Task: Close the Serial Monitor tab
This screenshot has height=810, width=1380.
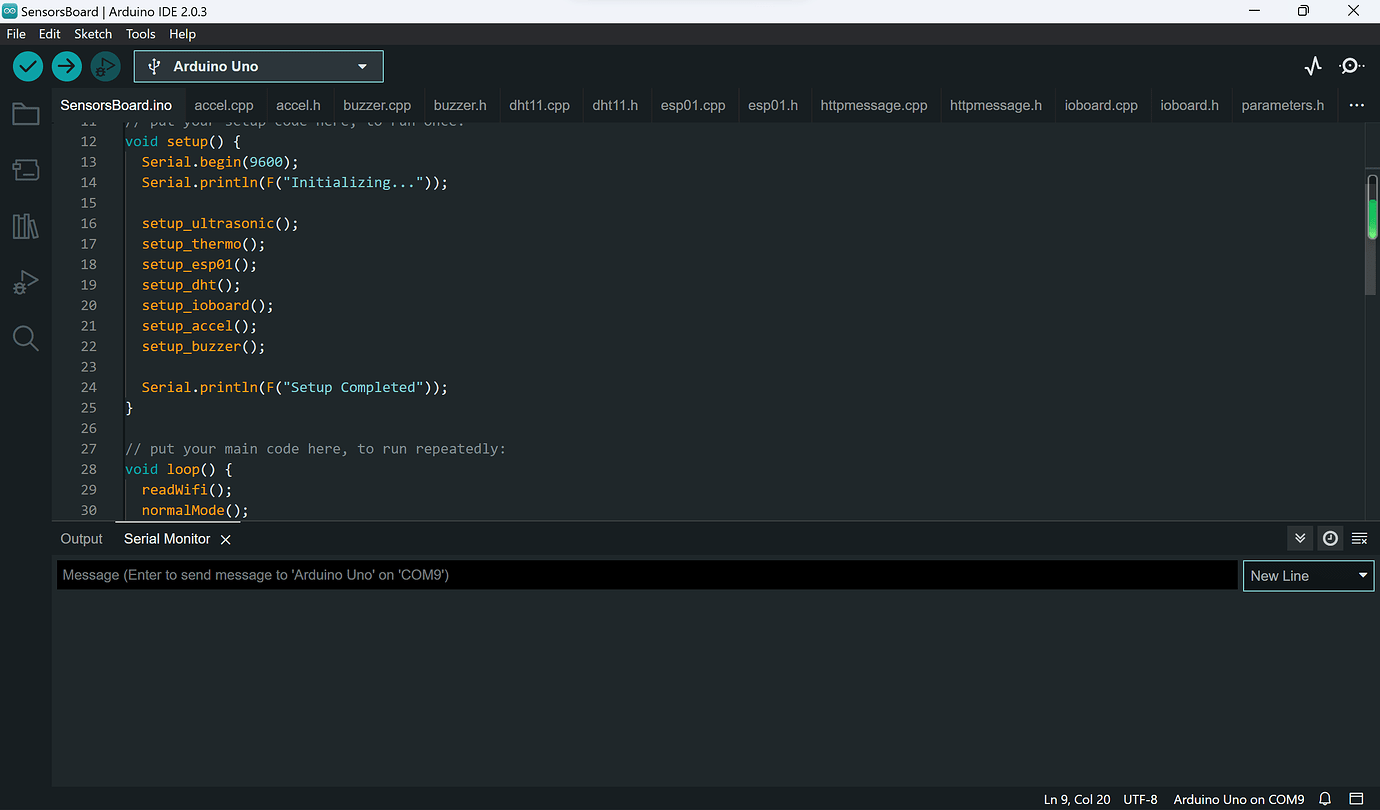Action: pyautogui.click(x=225, y=538)
